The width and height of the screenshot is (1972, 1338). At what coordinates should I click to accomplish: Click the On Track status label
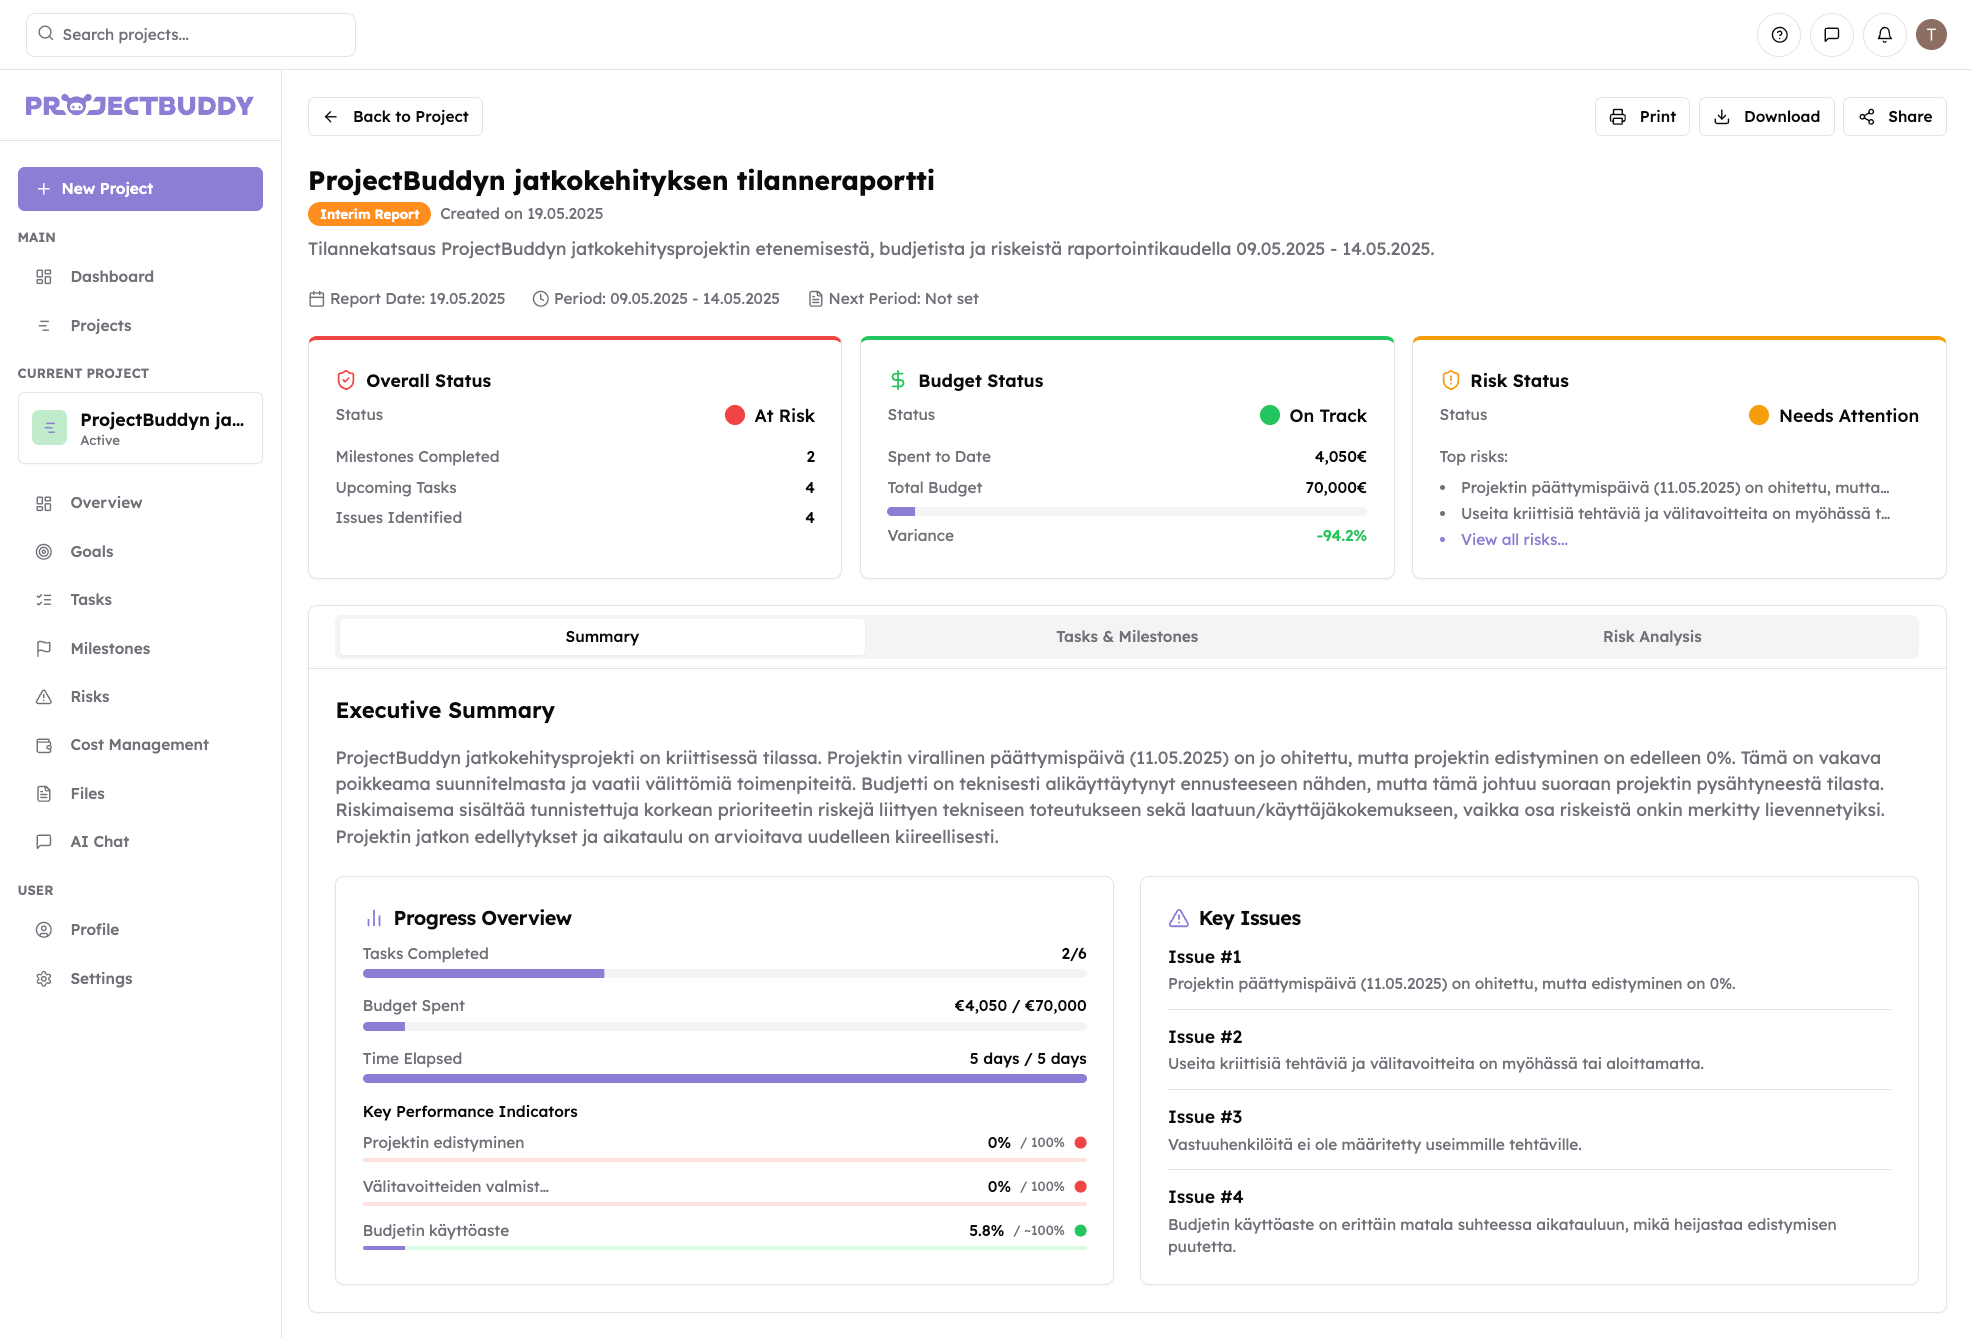[1327, 416]
